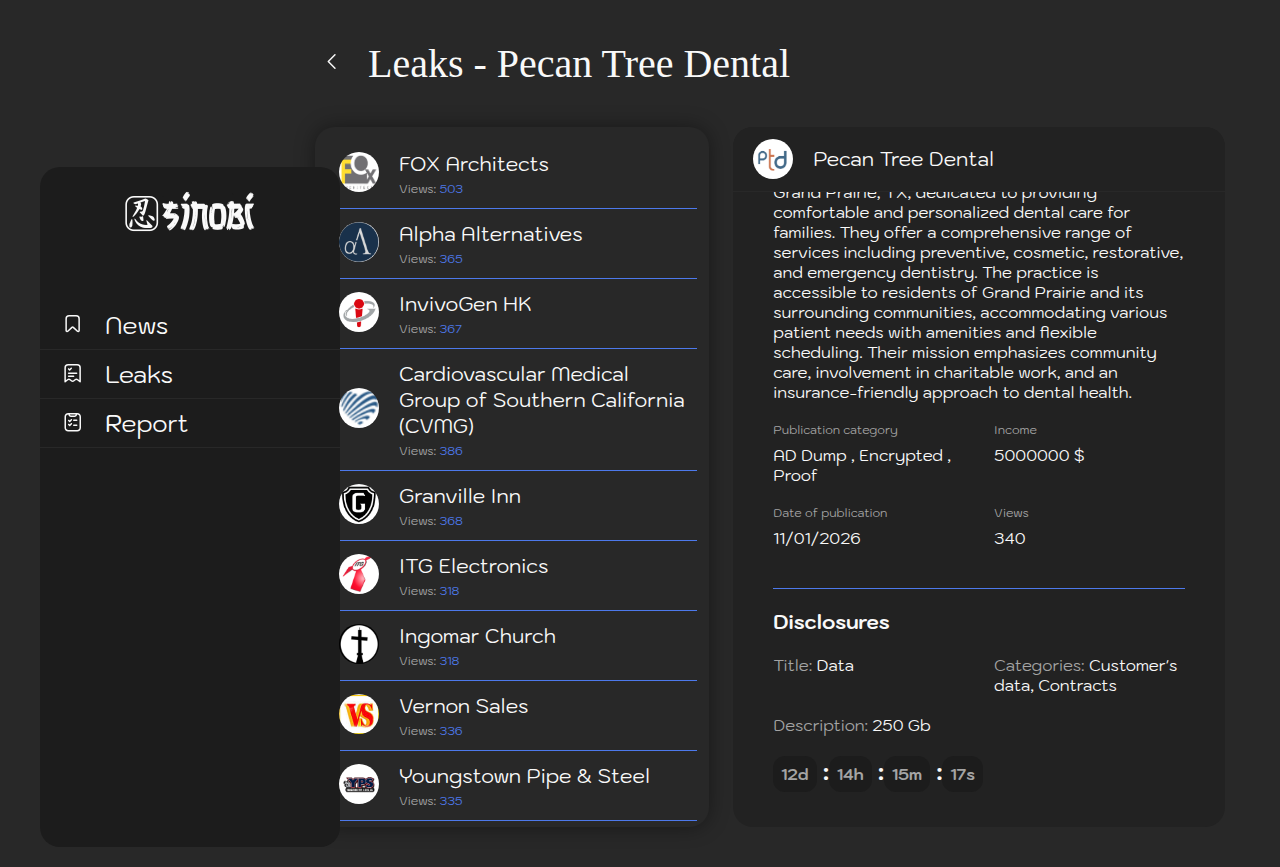Viewport: 1280px width, 867px height.
Task: Click the Vernon Sales VS logo
Action: point(359,714)
